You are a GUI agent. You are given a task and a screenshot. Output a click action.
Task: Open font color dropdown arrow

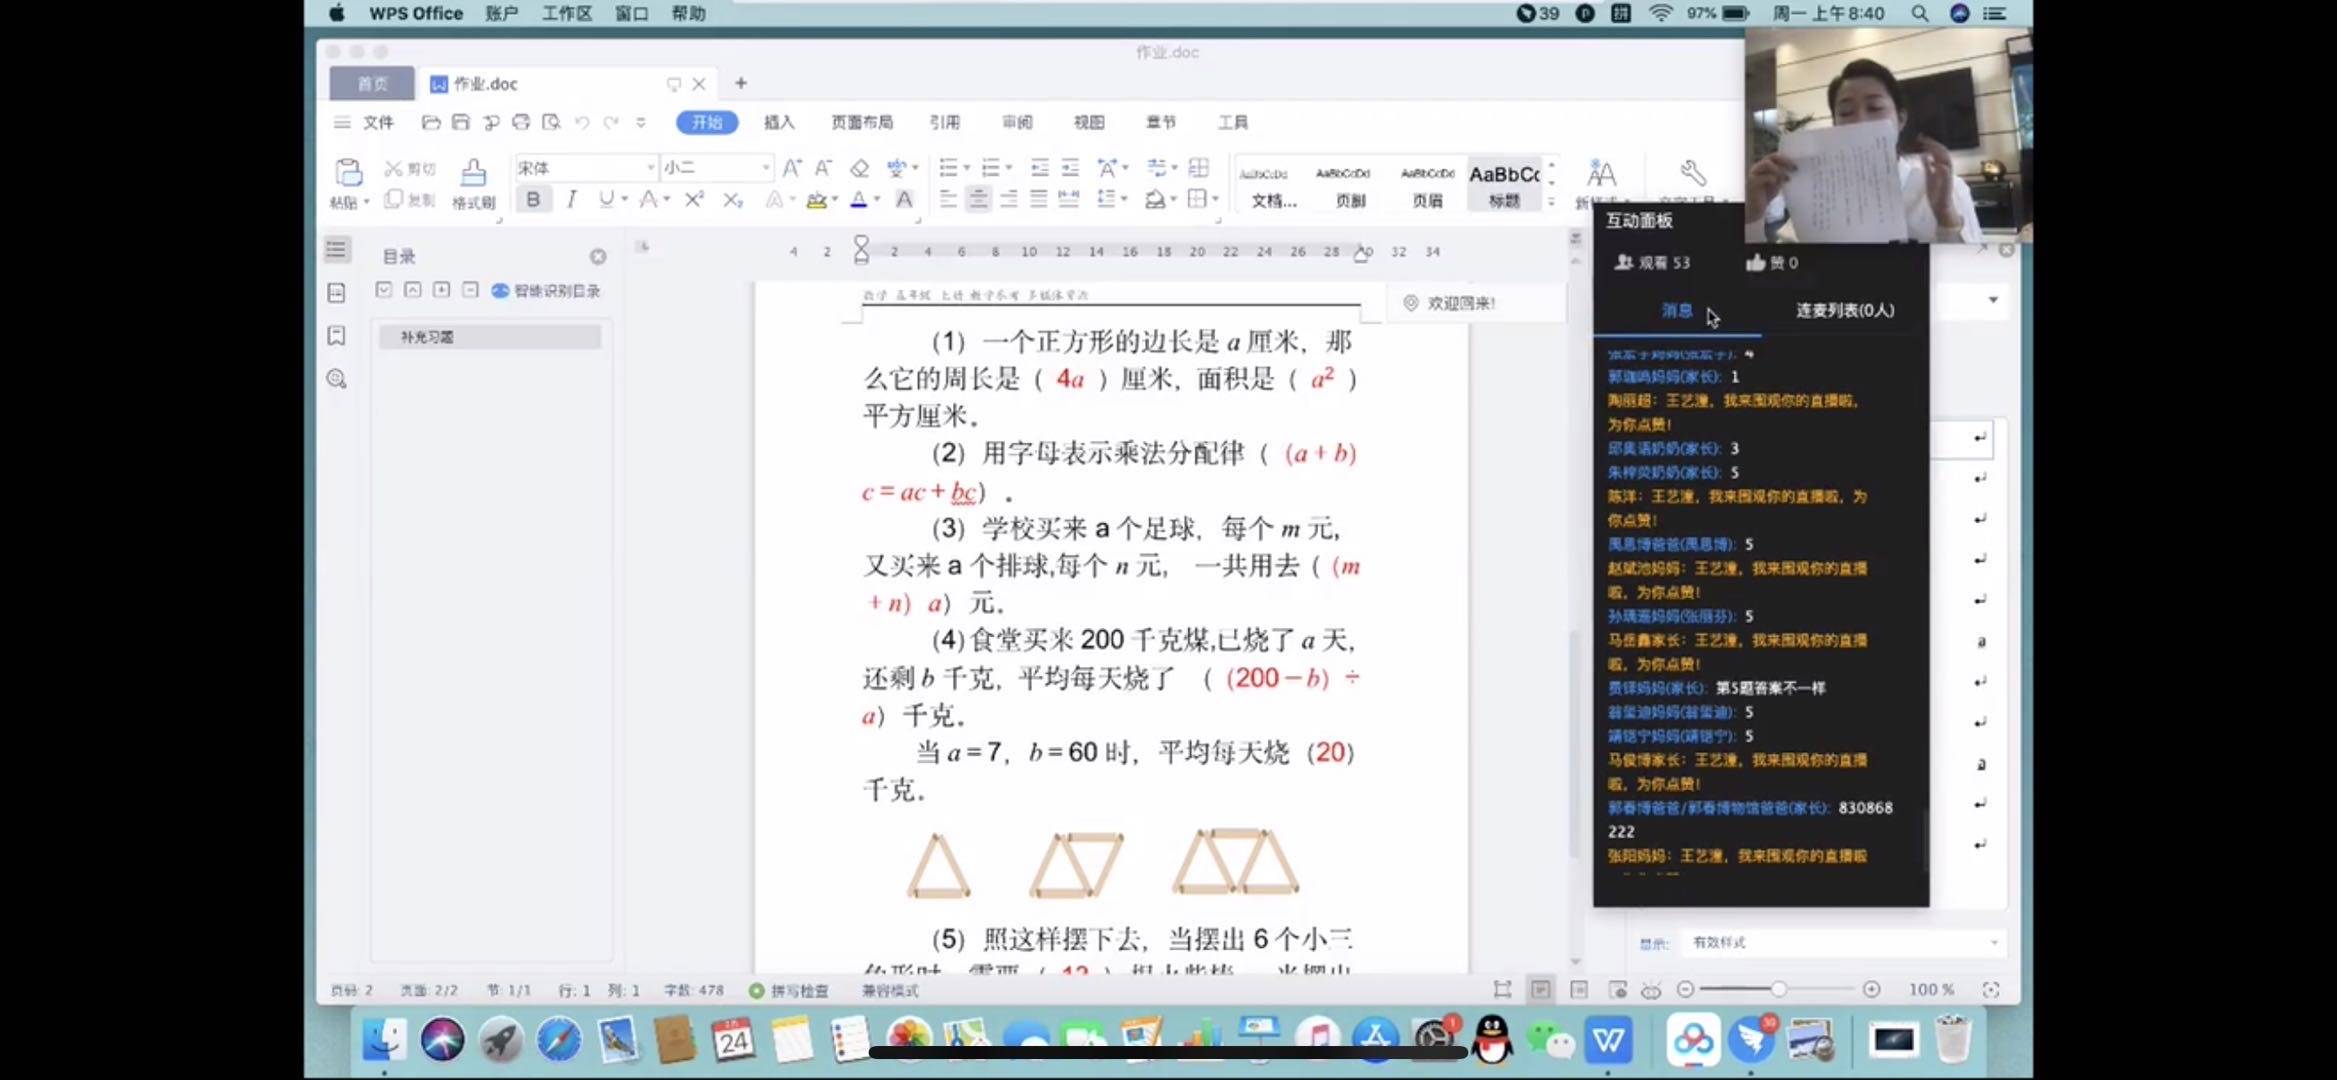(877, 199)
